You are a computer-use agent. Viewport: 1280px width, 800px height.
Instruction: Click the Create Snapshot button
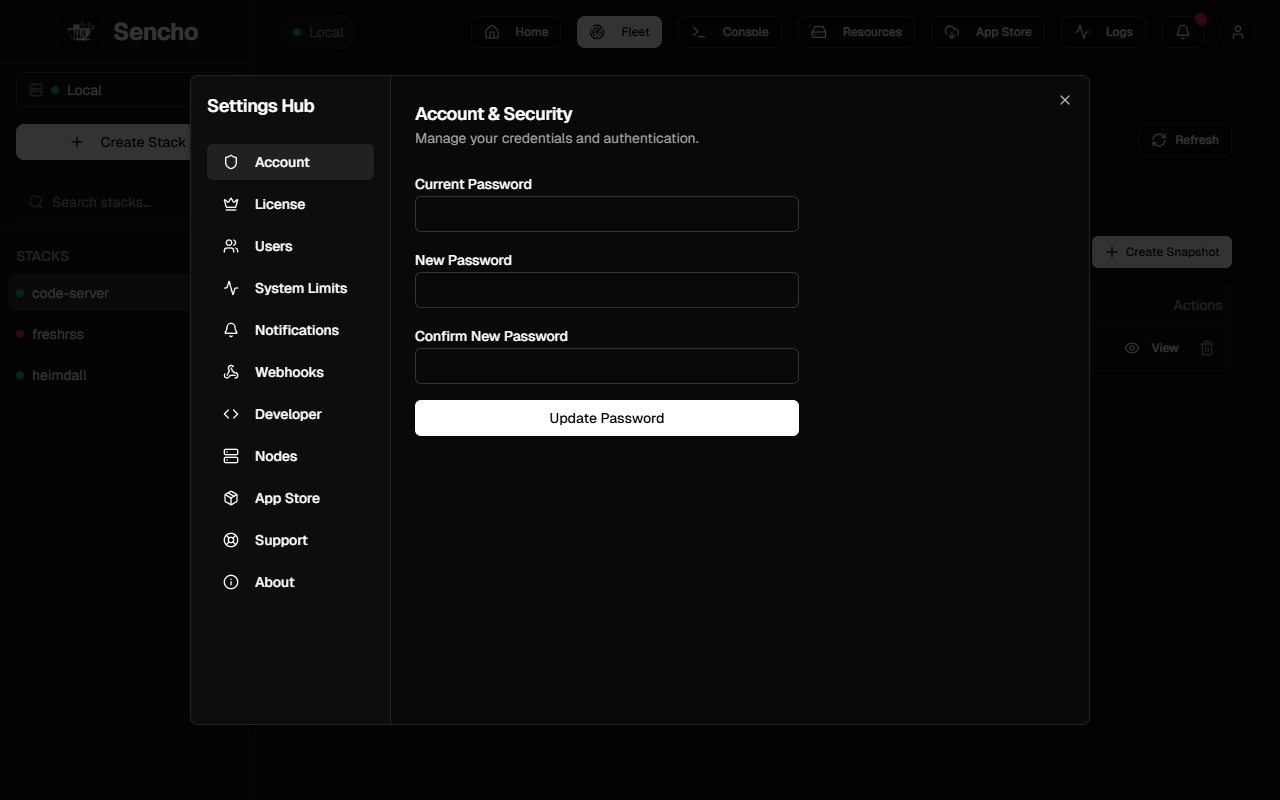click(x=1162, y=252)
